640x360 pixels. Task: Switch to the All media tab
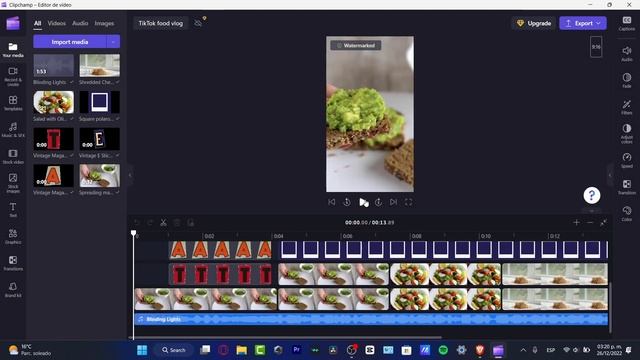pos(38,23)
